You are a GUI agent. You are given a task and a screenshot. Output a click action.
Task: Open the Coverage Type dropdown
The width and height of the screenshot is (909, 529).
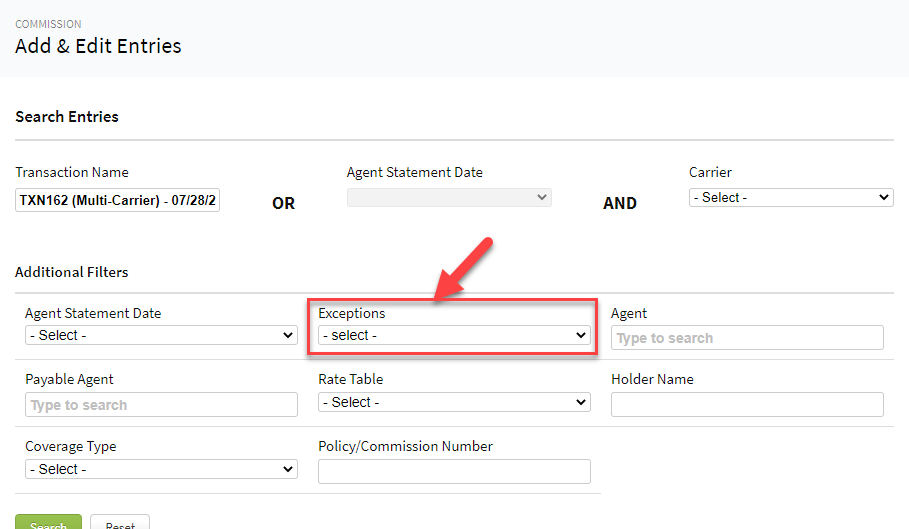click(161, 469)
